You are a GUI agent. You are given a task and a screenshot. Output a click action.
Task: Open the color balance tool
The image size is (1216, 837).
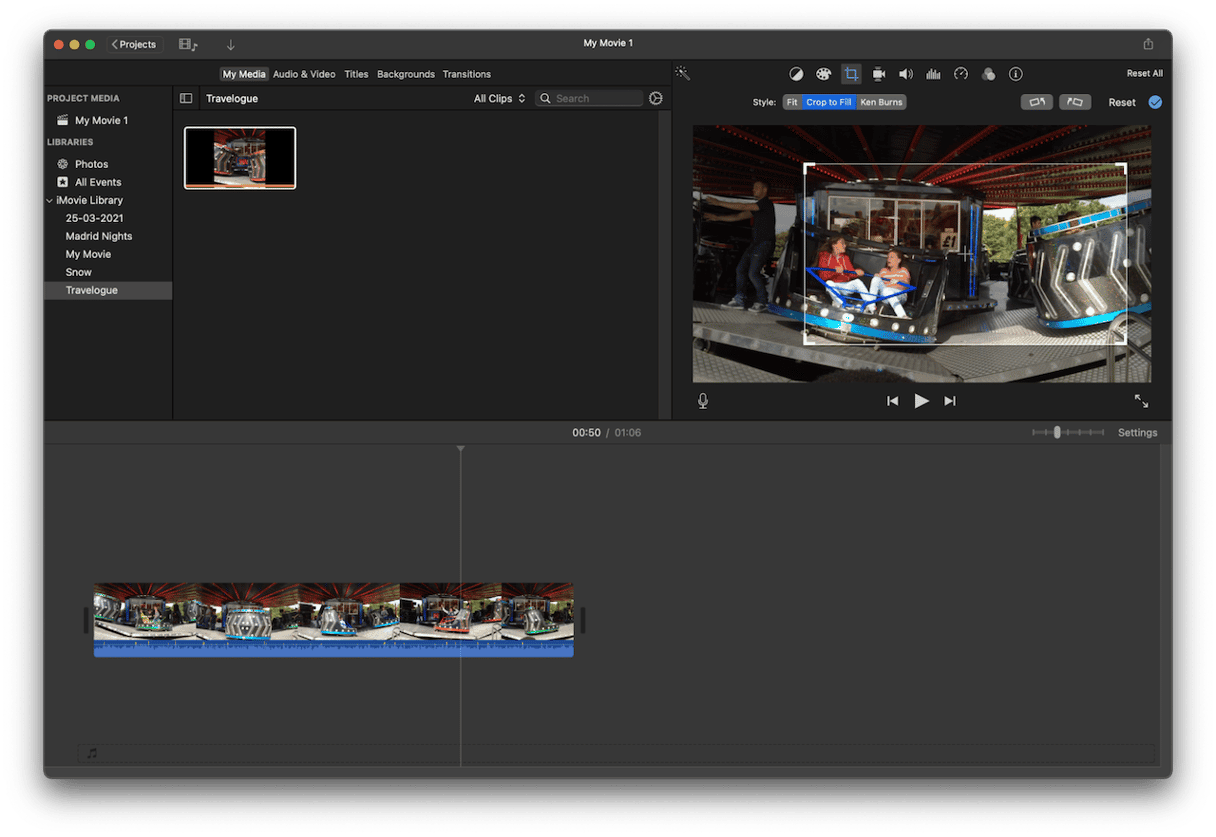click(796, 74)
